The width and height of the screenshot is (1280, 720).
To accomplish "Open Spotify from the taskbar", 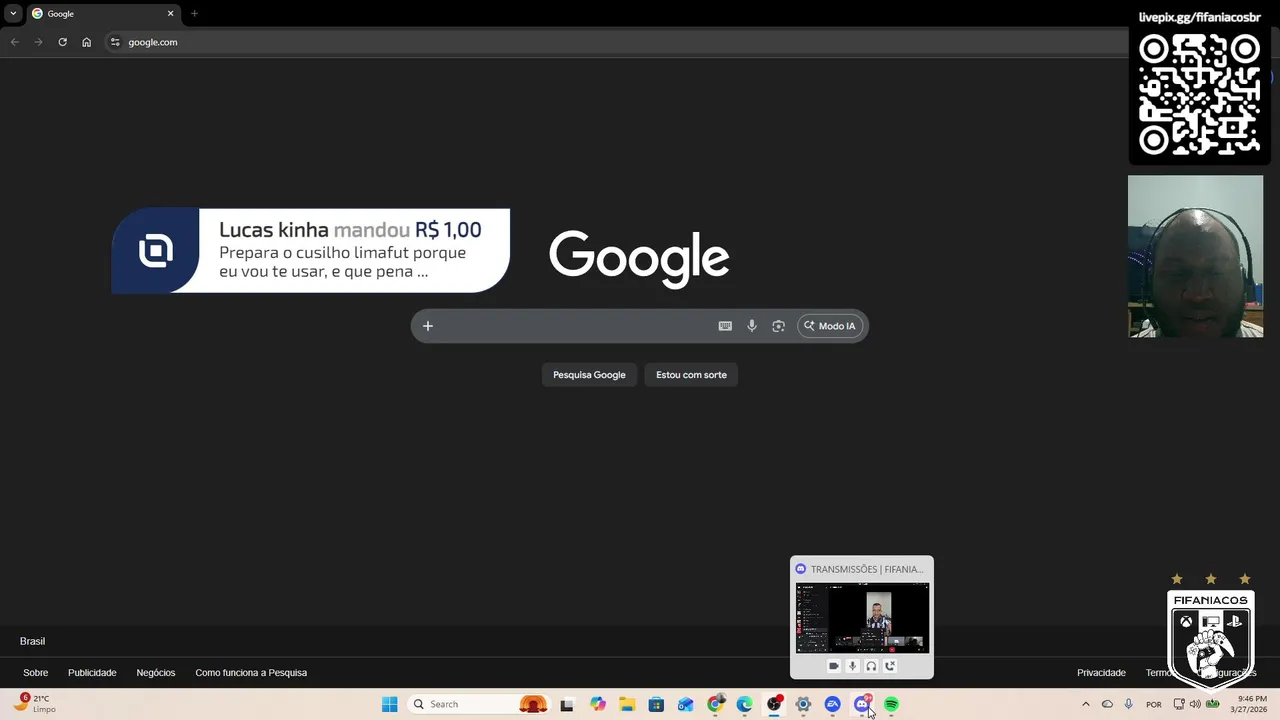I will pyautogui.click(x=891, y=704).
